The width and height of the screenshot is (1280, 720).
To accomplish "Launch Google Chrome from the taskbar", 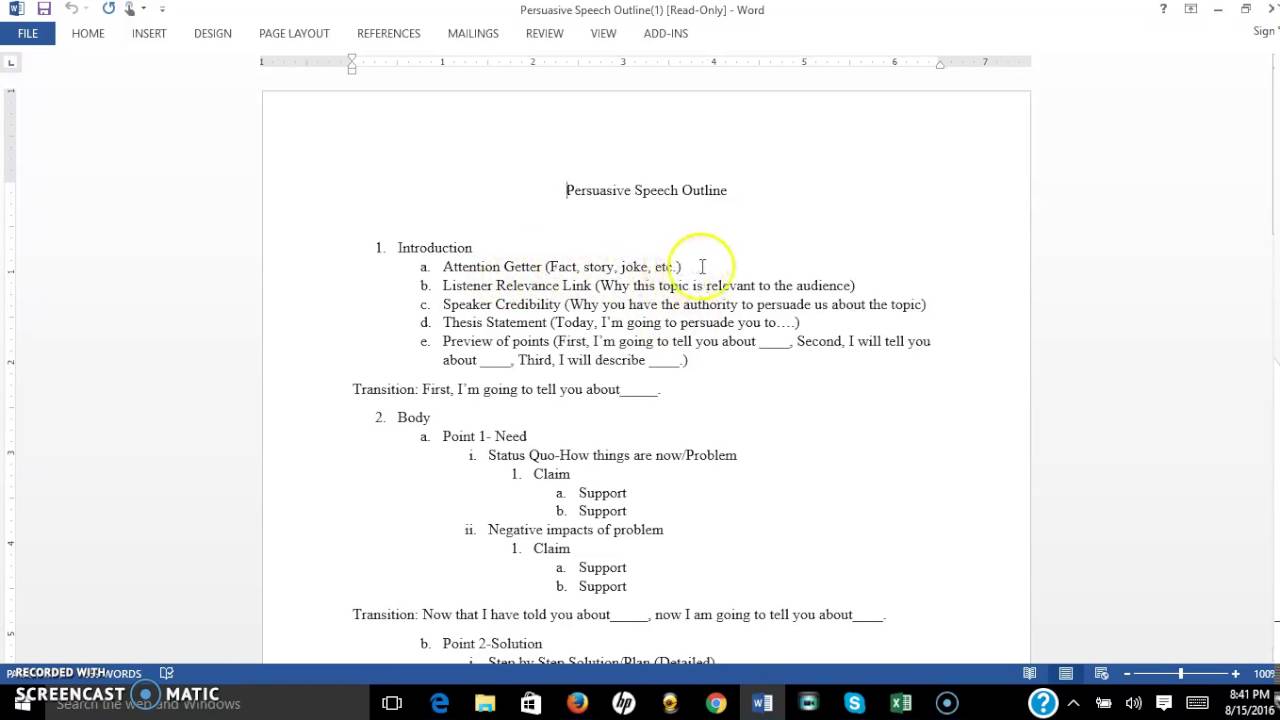I will pos(716,703).
